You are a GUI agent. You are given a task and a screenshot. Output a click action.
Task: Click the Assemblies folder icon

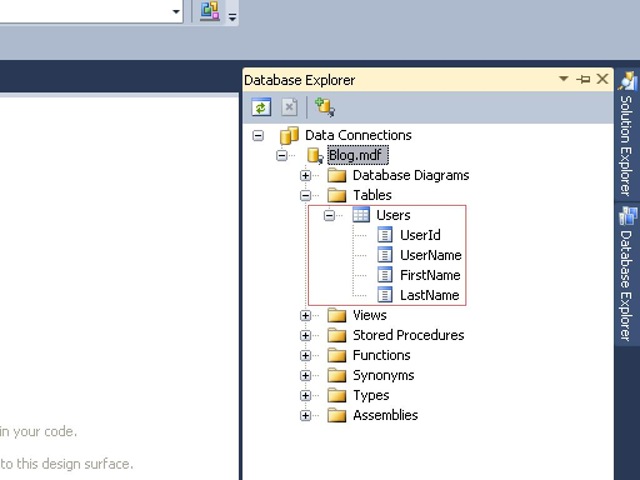(x=337, y=416)
